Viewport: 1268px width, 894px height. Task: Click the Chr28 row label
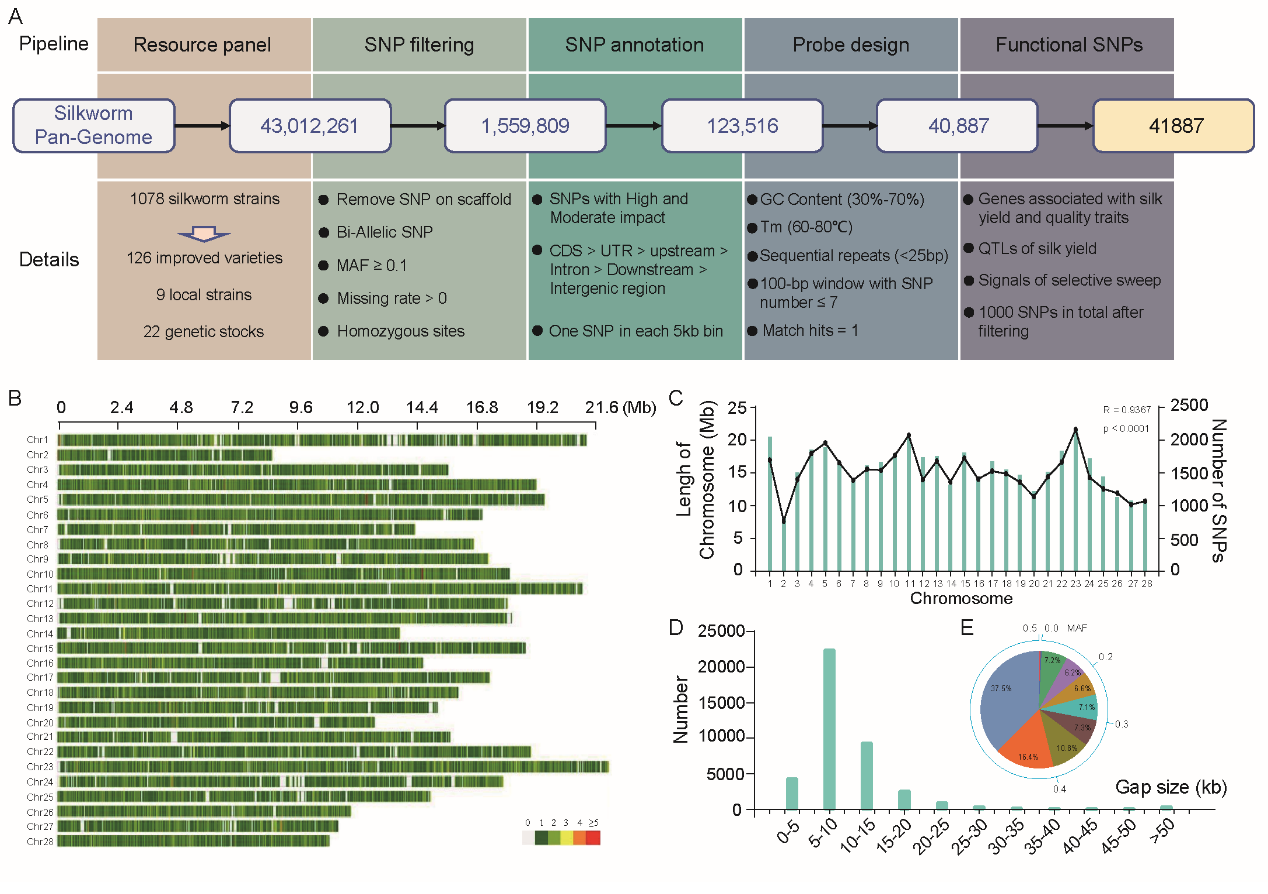tap(41, 841)
